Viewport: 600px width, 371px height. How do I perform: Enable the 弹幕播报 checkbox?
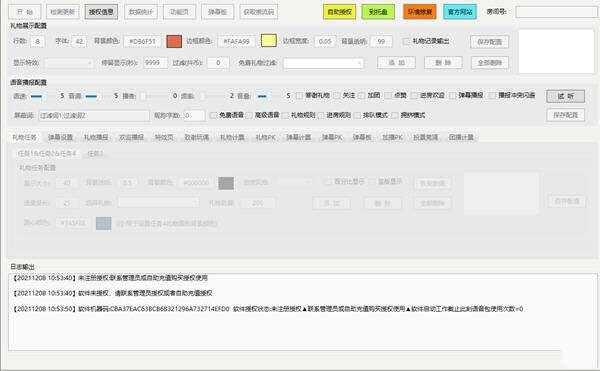coord(452,96)
